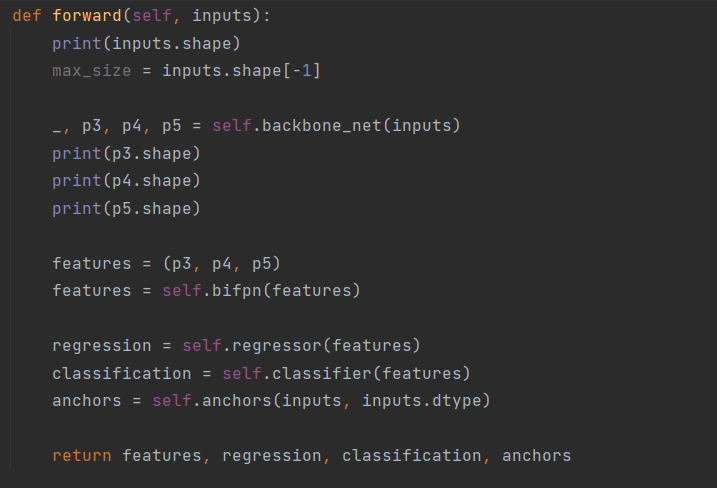
Task: Click print(p5.shape) line
Action: click(x=126, y=208)
